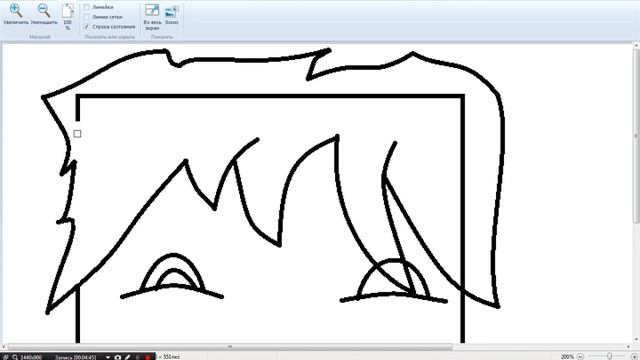Click the camera snapshot icon in recorder bar
This screenshot has width=640, height=360.
coord(118,357)
